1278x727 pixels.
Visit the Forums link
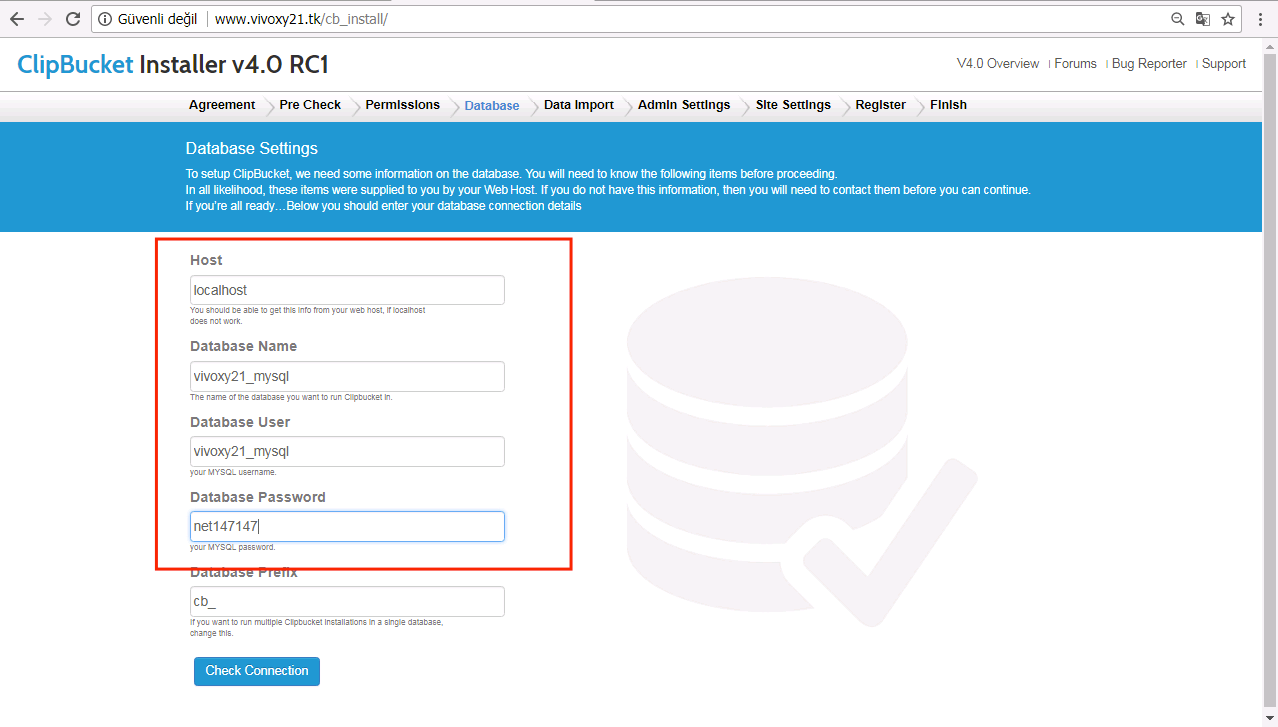coord(1075,63)
